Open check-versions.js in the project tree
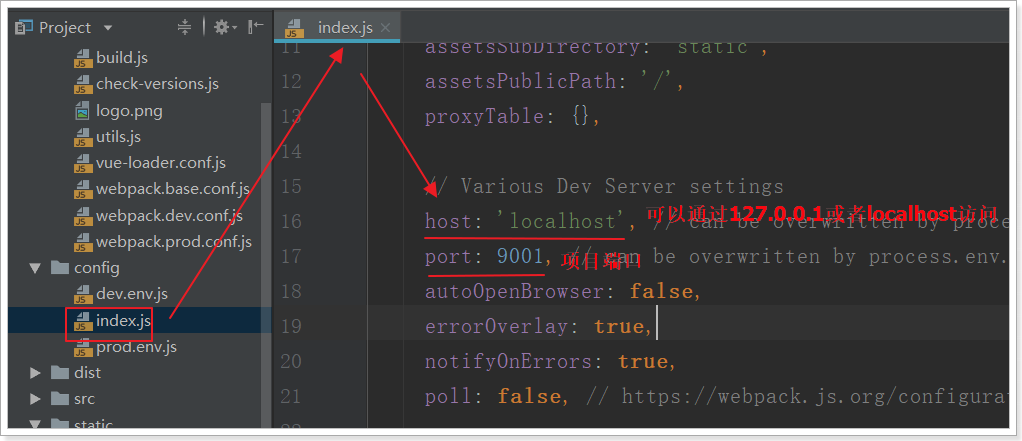1022x441 pixels. 157,84
